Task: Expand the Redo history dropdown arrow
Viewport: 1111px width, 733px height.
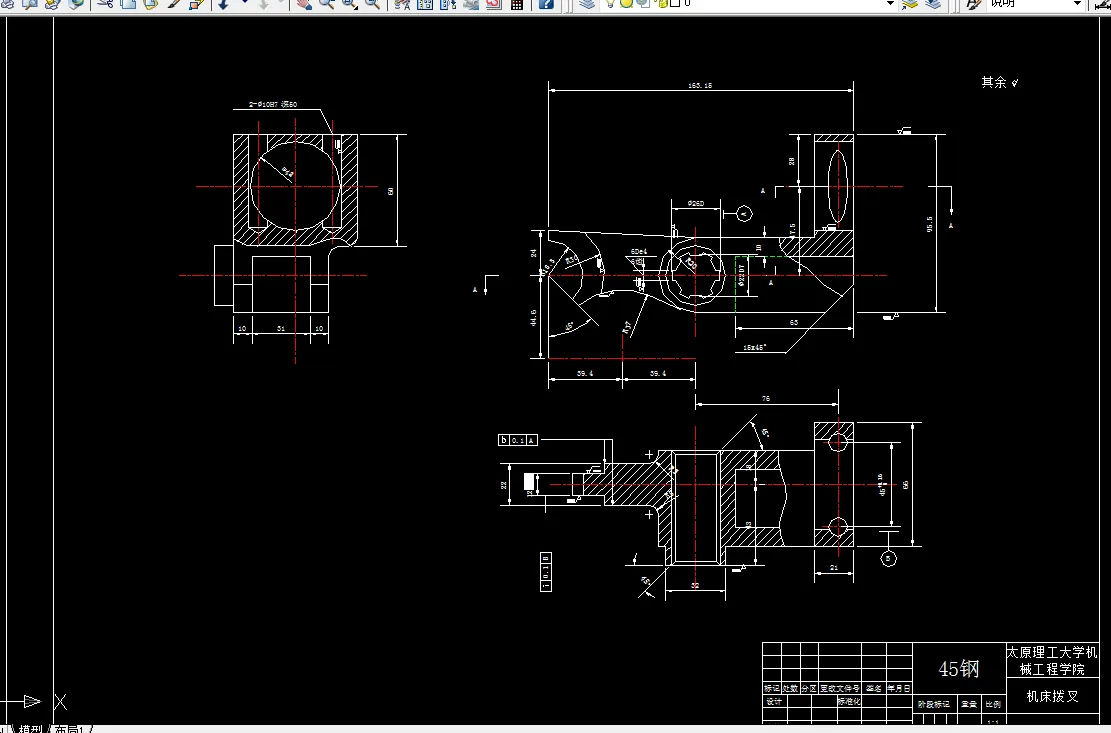Action: 282,3
